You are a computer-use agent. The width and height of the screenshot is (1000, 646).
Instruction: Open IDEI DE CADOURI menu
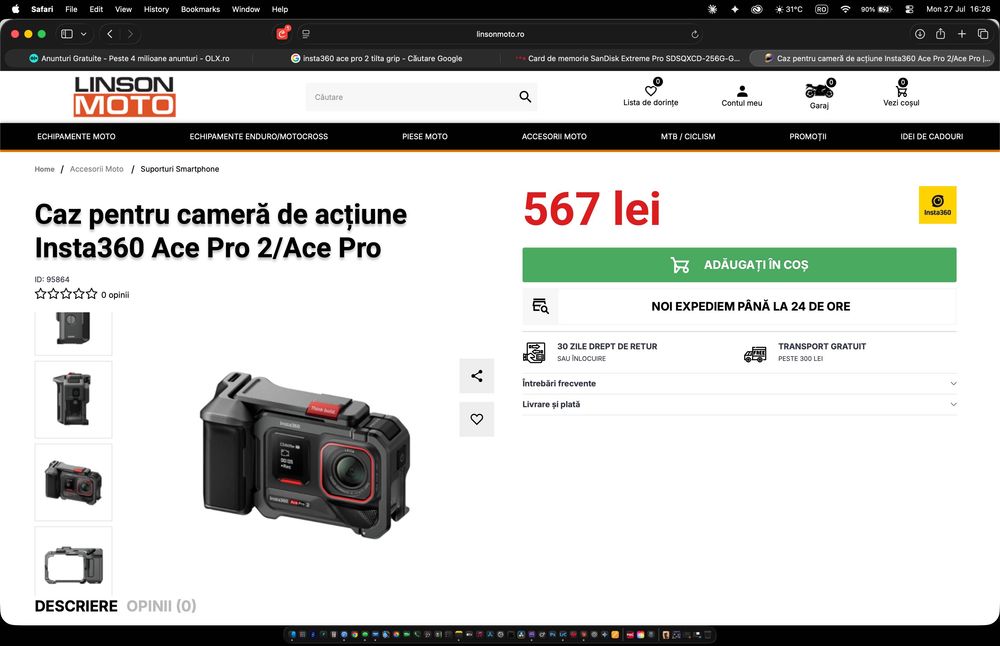[x=932, y=136]
